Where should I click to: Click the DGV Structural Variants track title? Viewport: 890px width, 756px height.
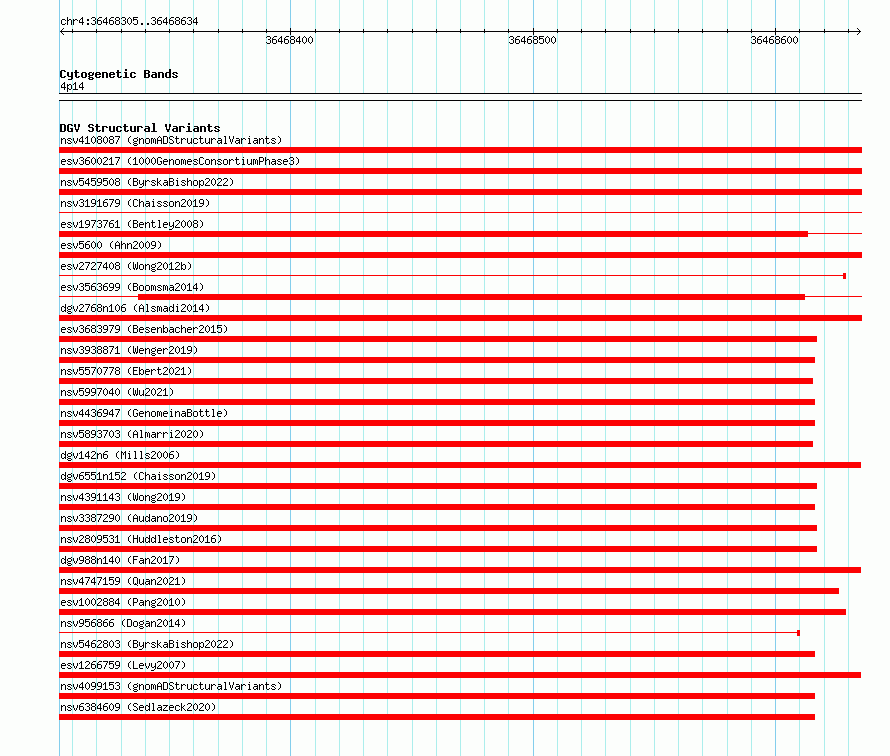140,128
